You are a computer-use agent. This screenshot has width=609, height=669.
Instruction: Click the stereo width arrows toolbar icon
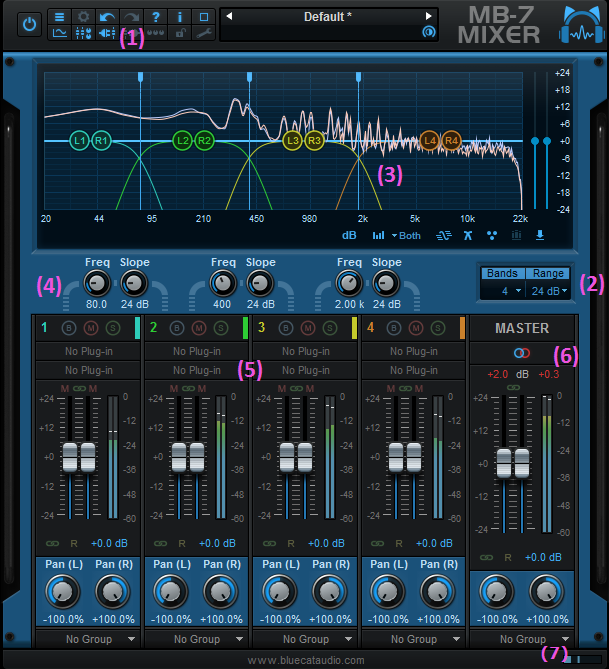pyautogui.click(x=107, y=33)
